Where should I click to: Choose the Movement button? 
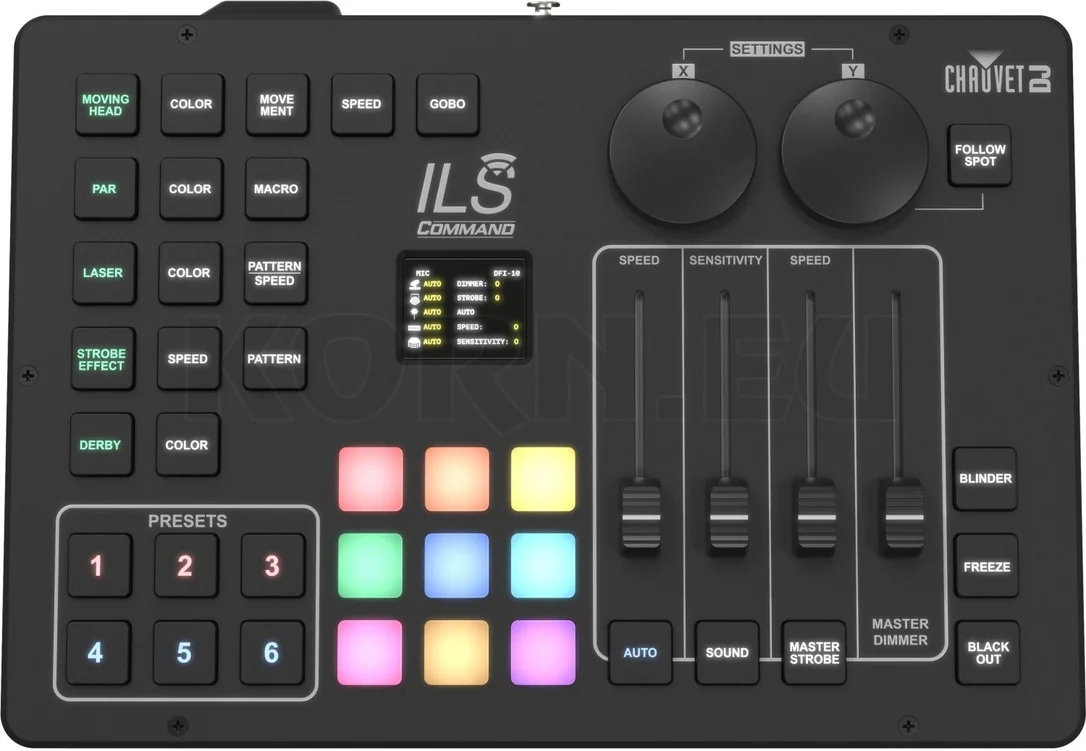276,105
